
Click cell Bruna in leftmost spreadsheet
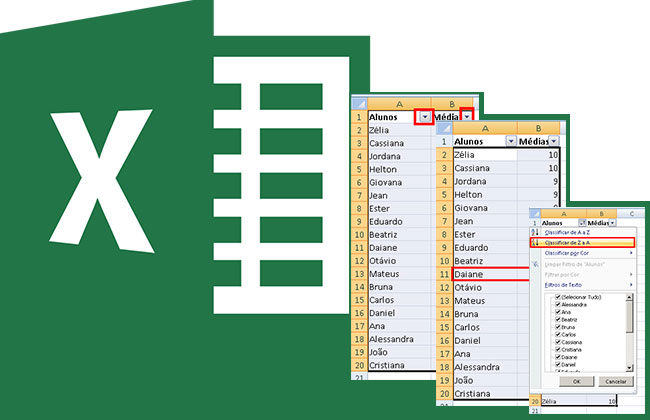pyautogui.click(x=399, y=287)
